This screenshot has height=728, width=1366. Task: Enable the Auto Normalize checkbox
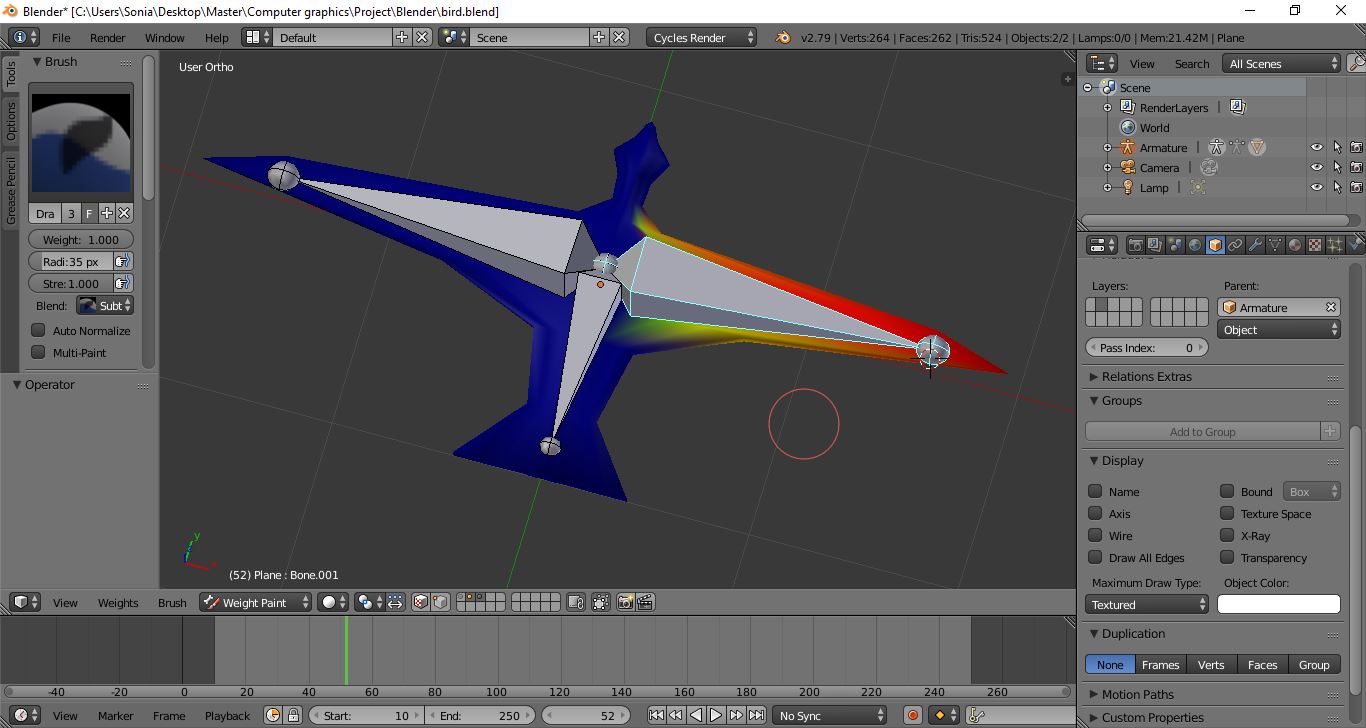click(38, 330)
